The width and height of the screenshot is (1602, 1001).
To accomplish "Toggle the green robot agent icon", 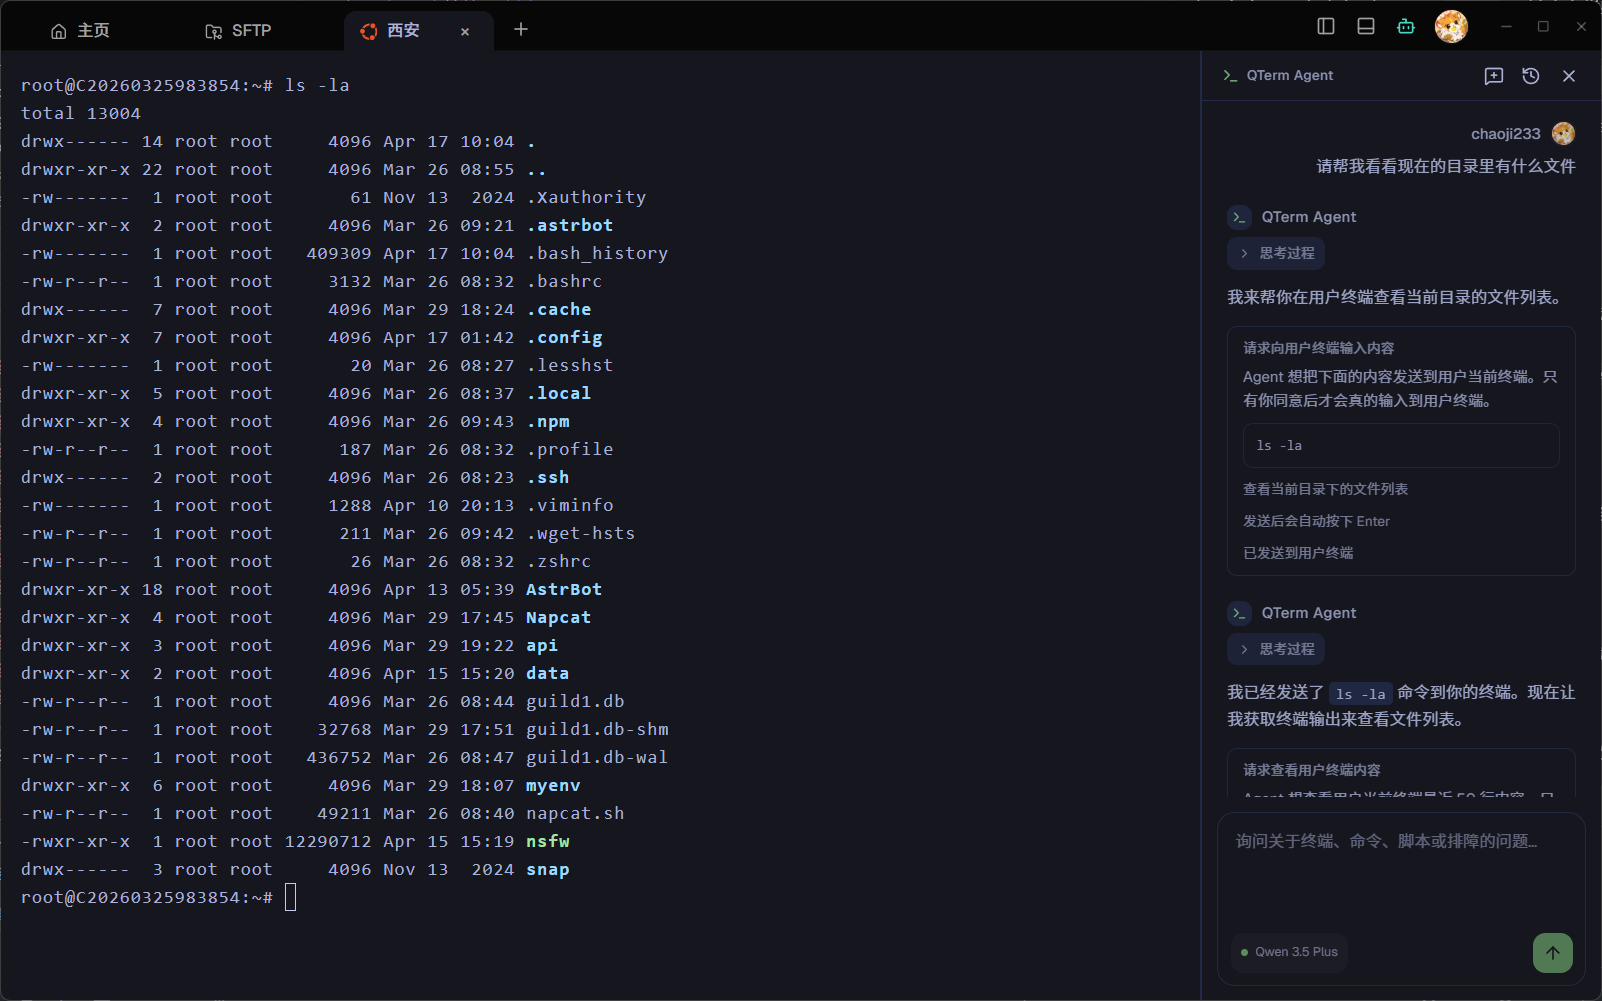I will pyautogui.click(x=1406, y=26).
